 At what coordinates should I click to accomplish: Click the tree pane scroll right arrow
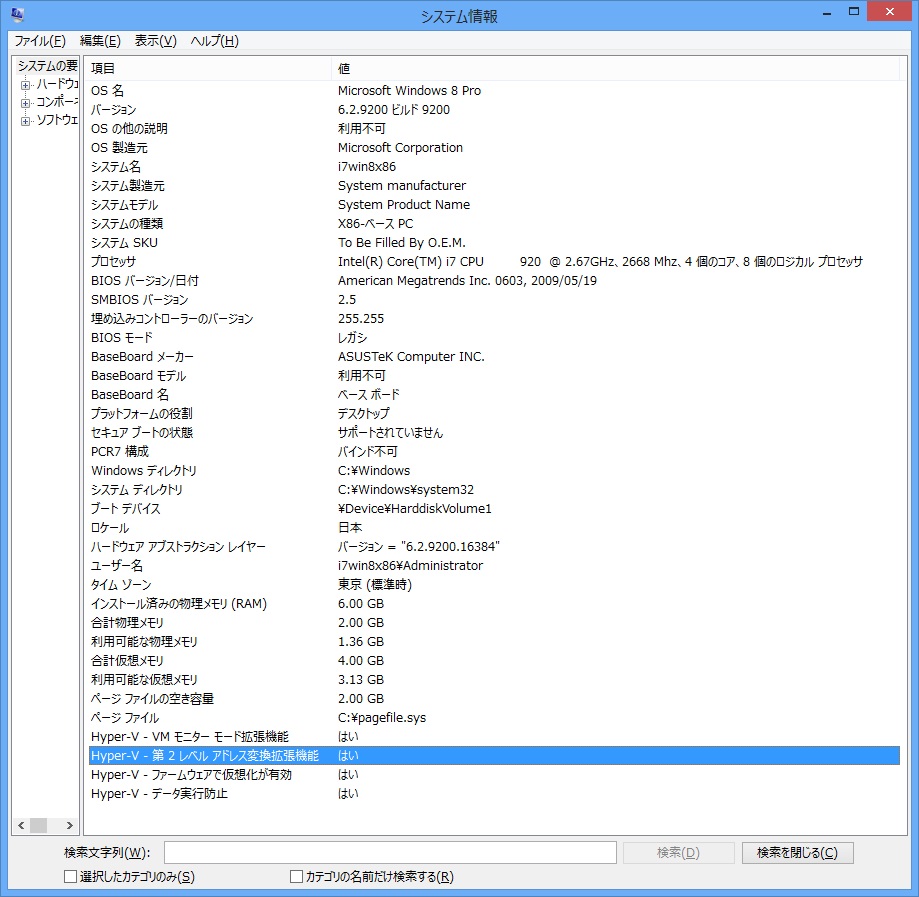point(70,825)
